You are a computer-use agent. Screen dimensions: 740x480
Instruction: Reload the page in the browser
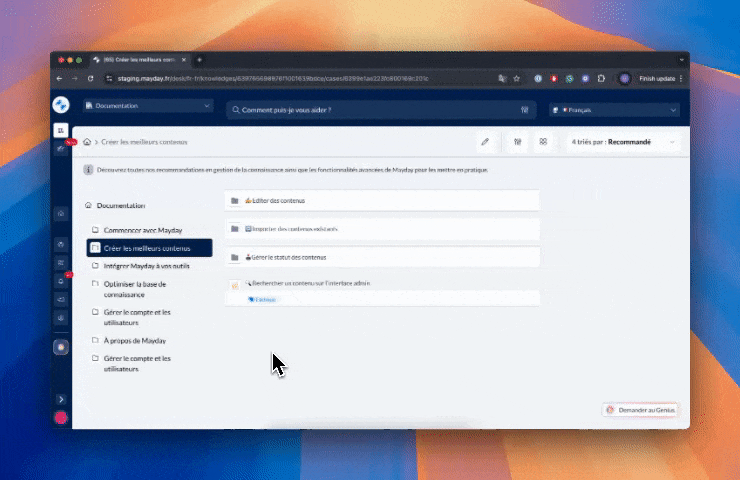click(x=91, y=78)
